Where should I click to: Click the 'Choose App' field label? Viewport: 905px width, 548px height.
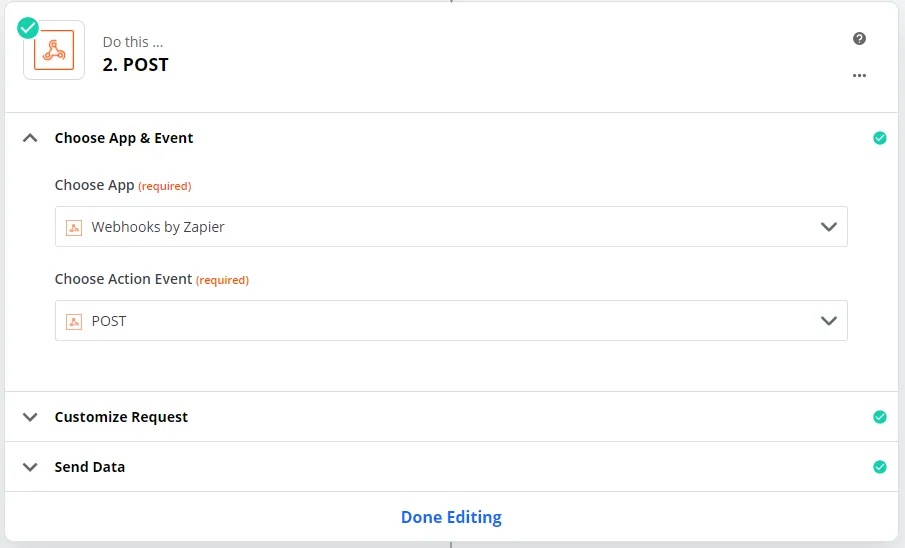(95, 185)
